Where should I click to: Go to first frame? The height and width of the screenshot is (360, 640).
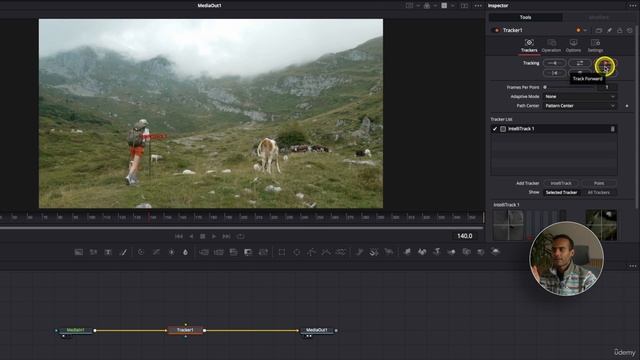pos(178,236)
